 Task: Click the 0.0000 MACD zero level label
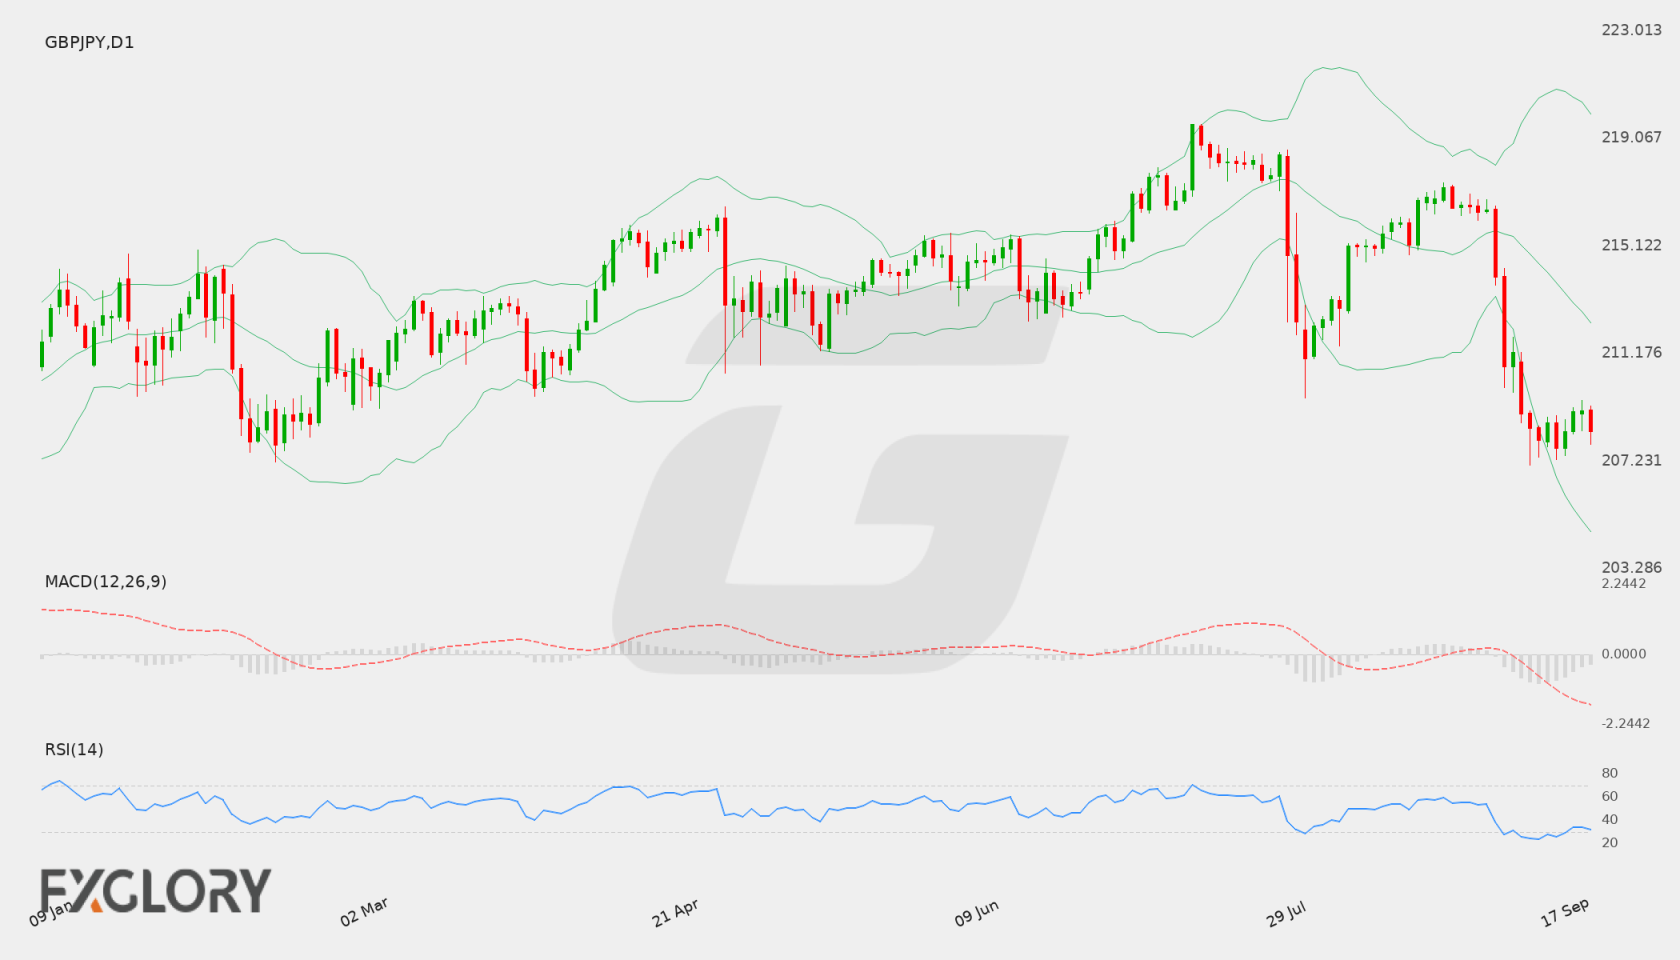[1623, 653]
